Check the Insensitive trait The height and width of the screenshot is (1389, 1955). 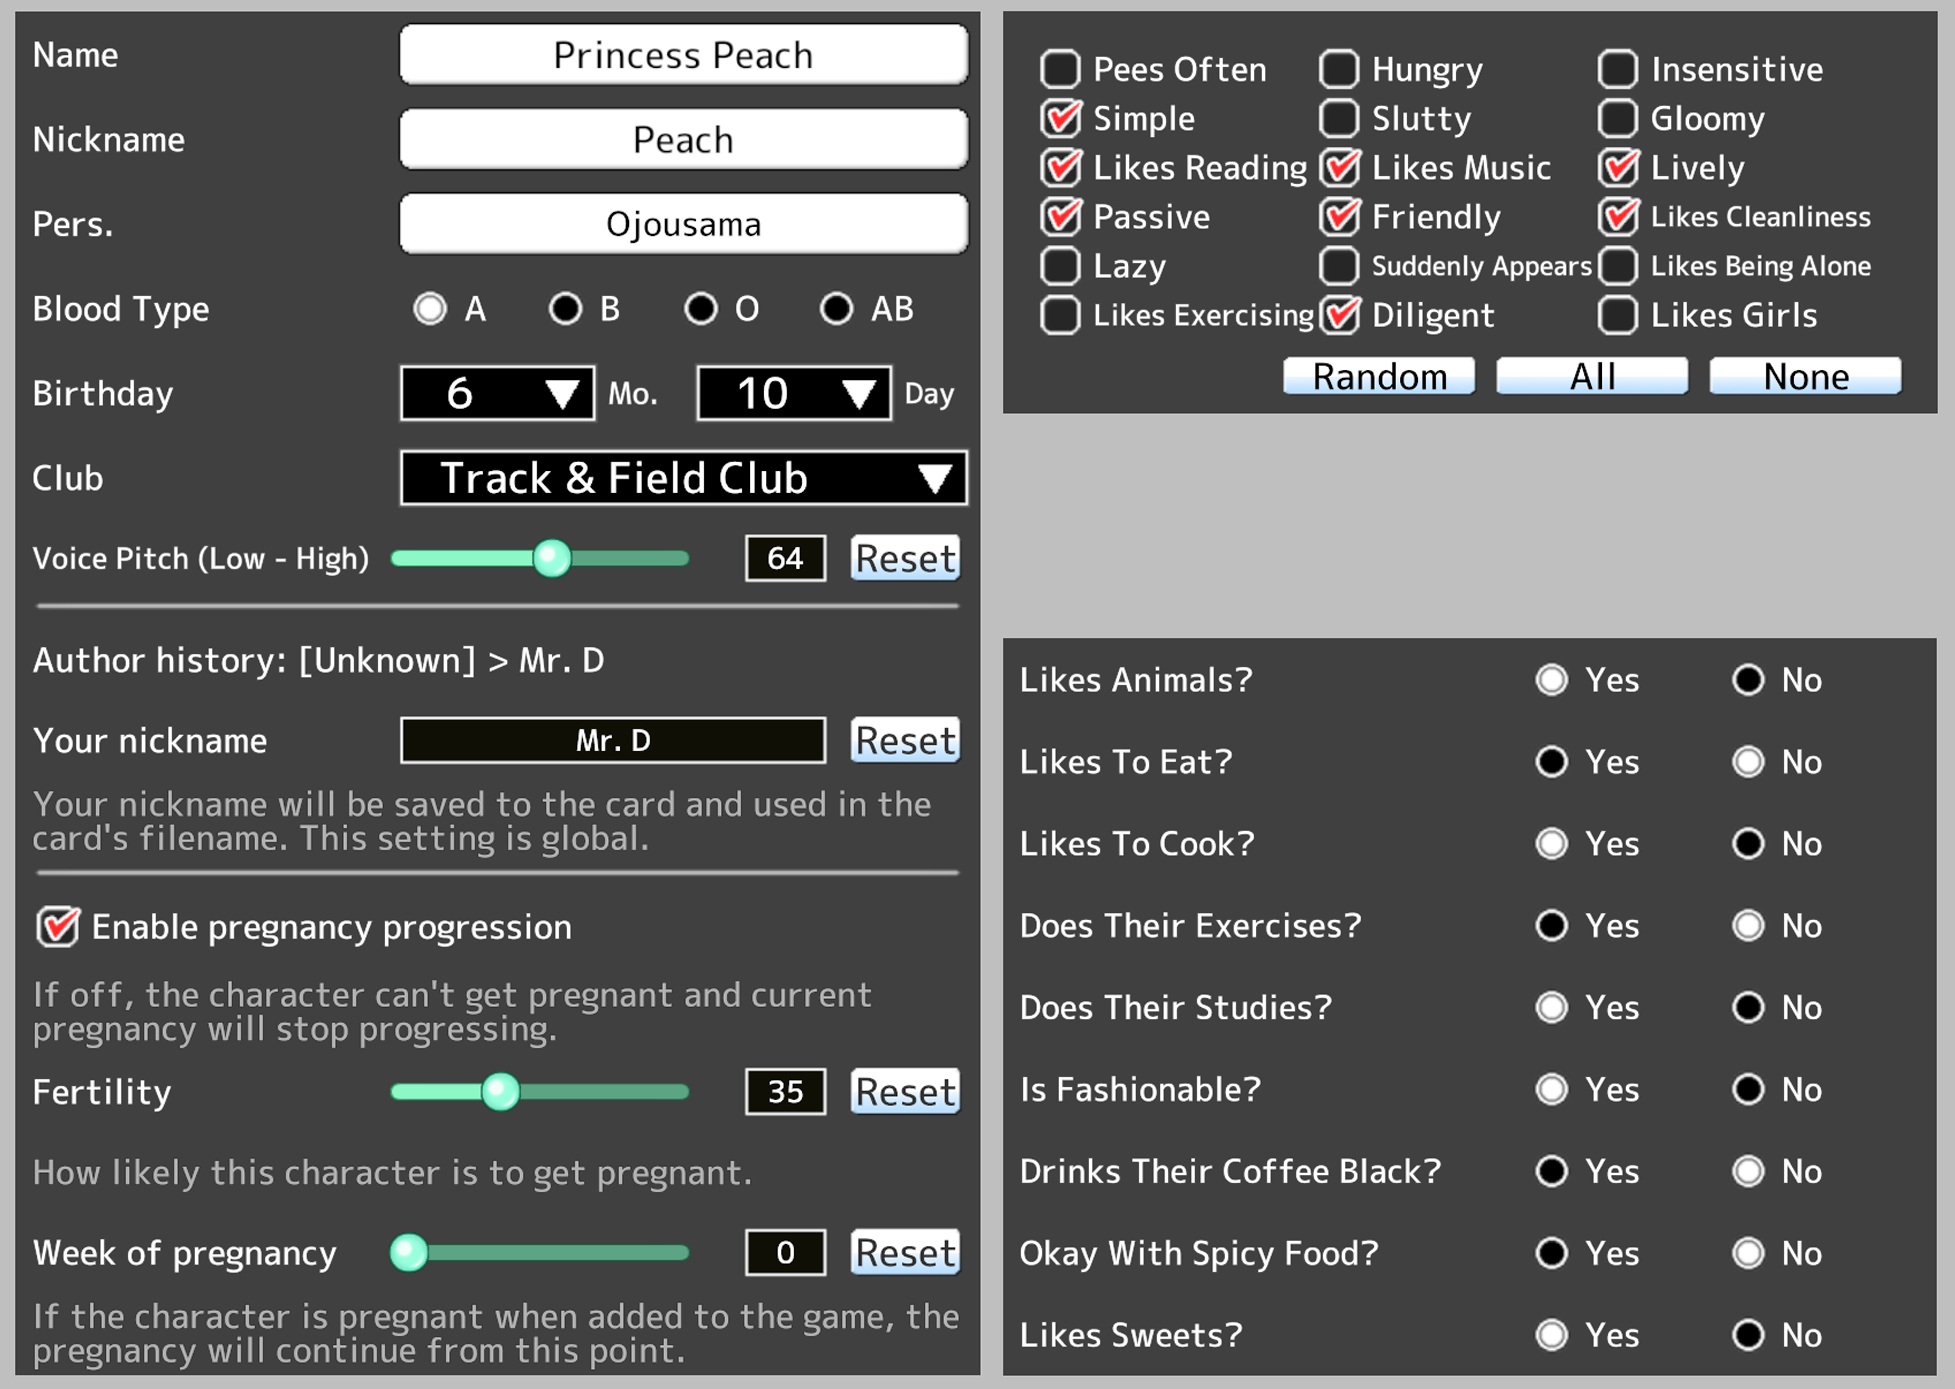(1618, 69)
